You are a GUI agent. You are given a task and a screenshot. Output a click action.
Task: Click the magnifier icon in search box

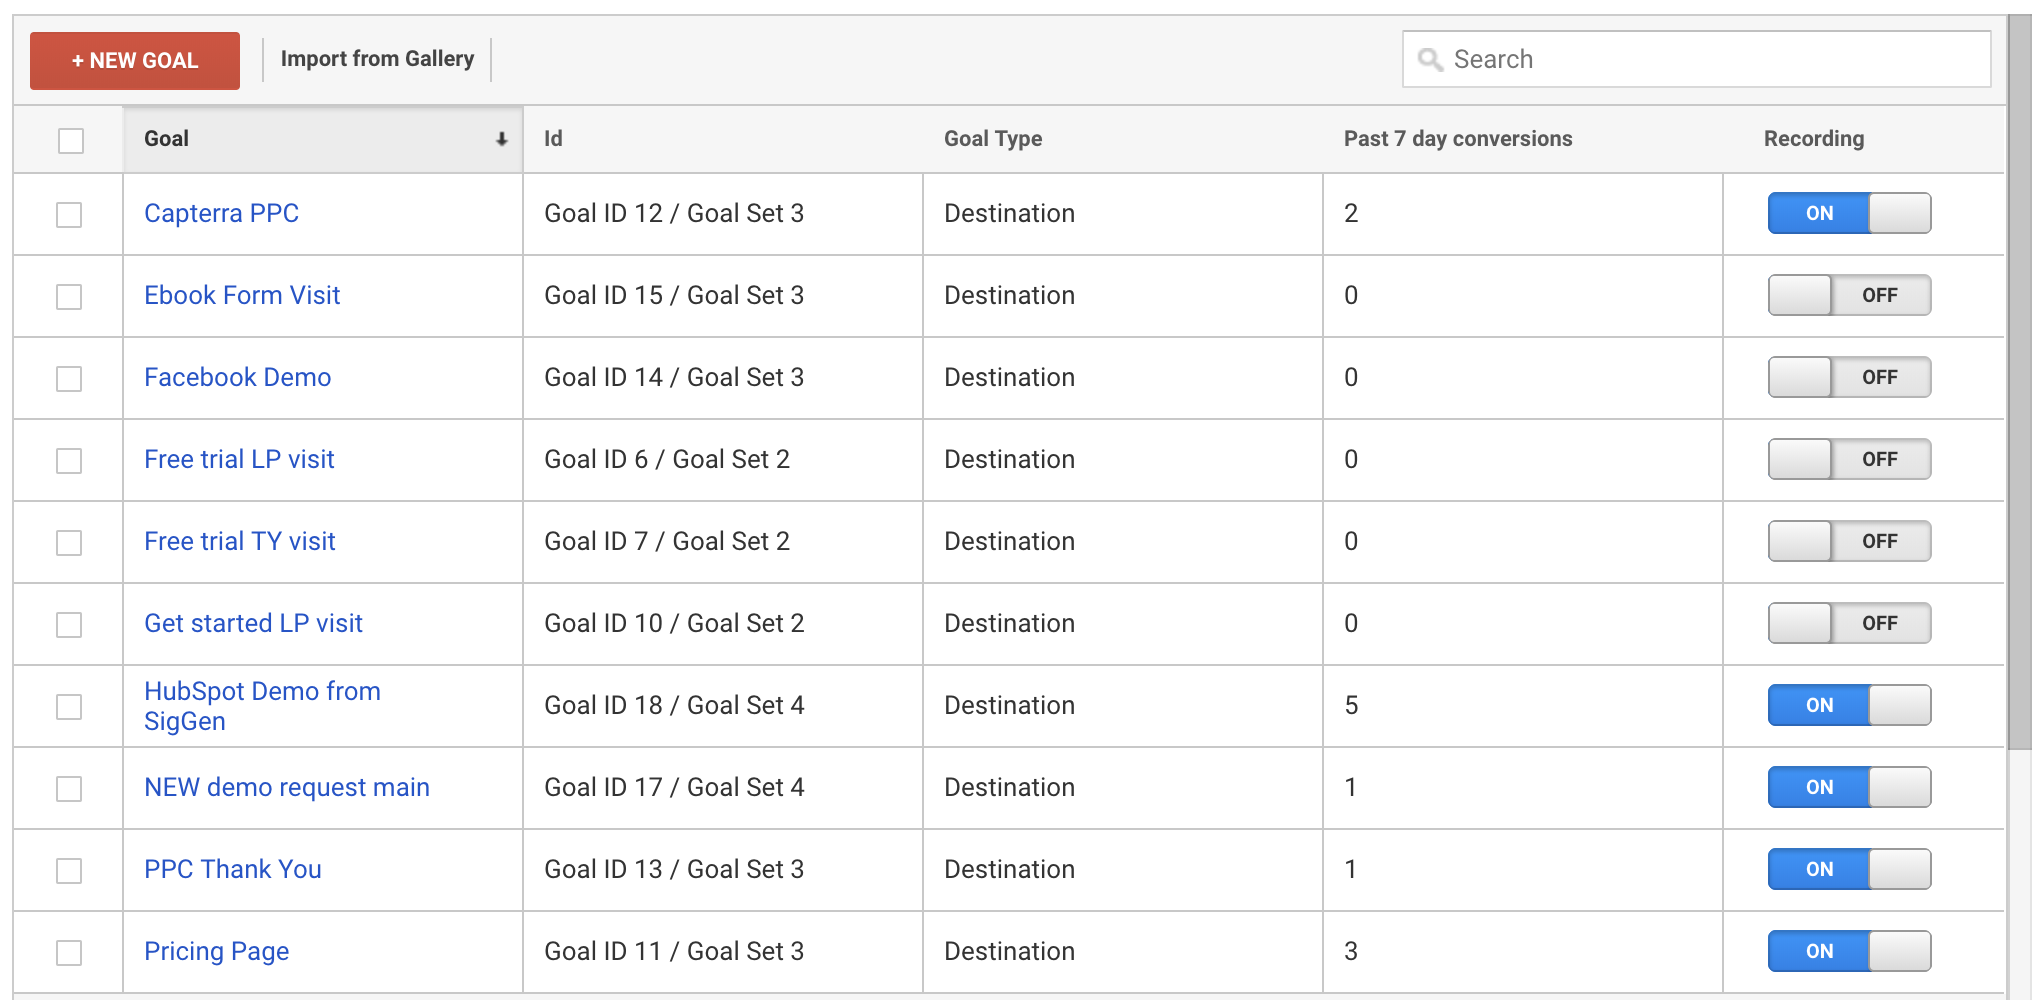tap(1430, 60)
